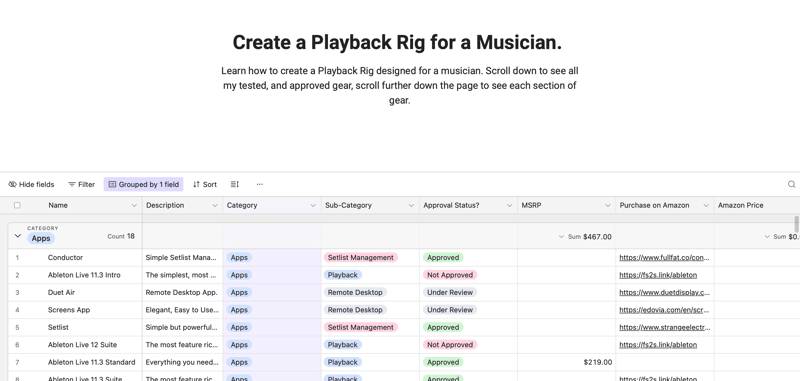Tick the select-all checkbox in header

click(x=17, y=205)
